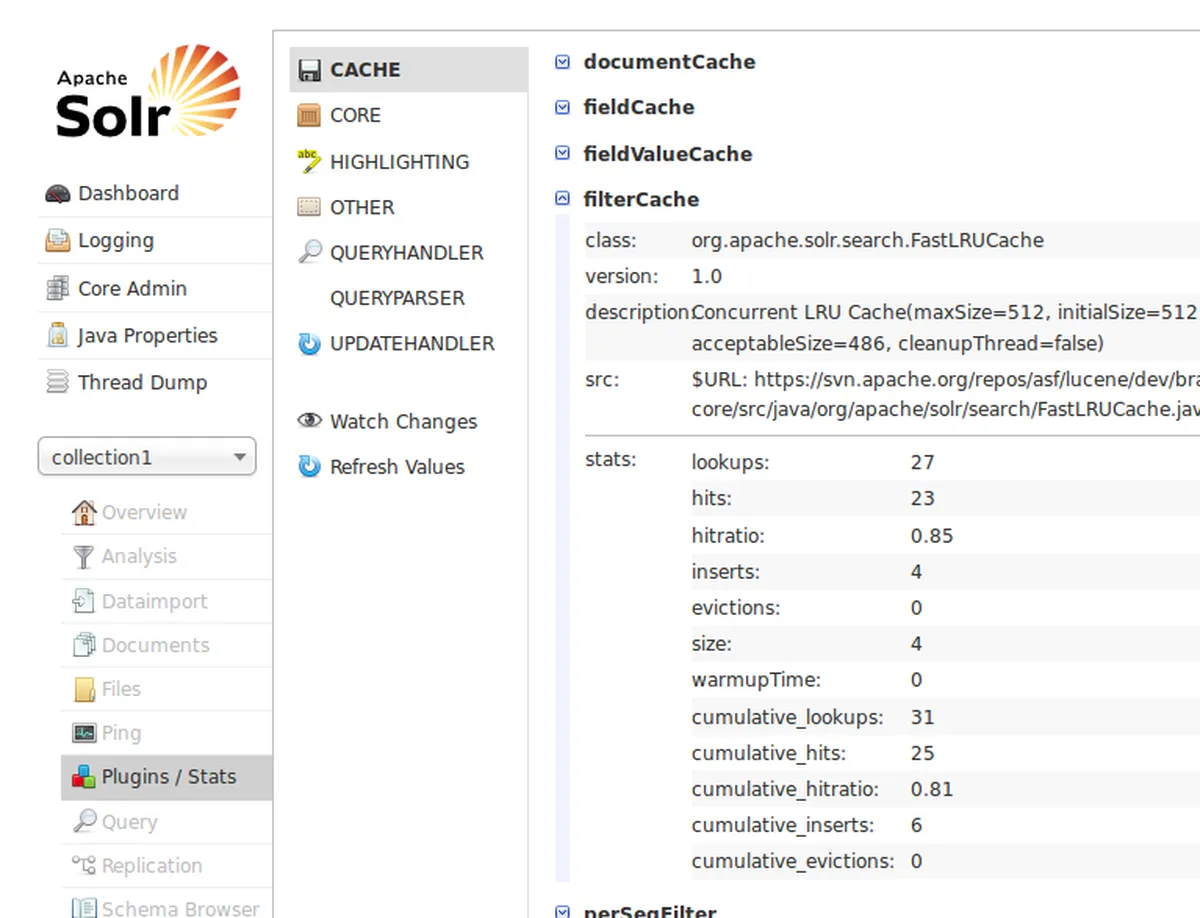Collapse the filterCache entry arrow

[x=562, y=199]
